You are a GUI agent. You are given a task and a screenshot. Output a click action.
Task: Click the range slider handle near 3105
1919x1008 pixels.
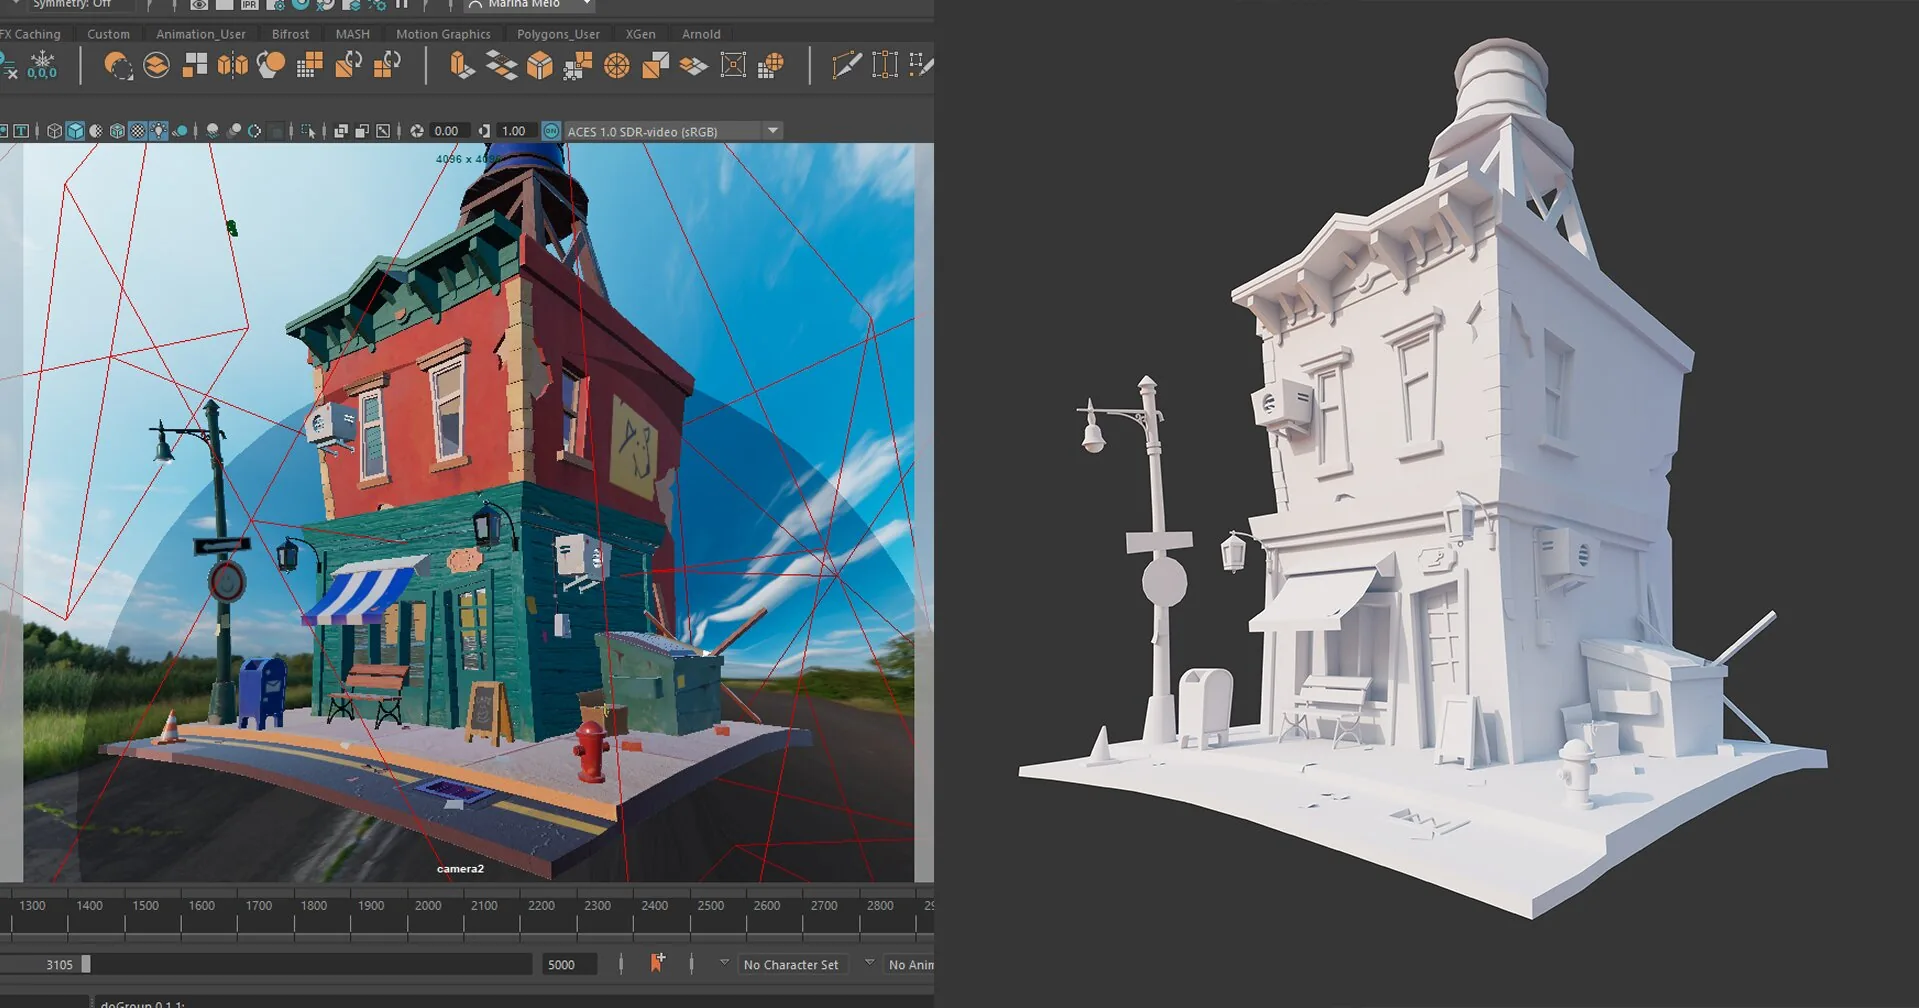(86, 964)
